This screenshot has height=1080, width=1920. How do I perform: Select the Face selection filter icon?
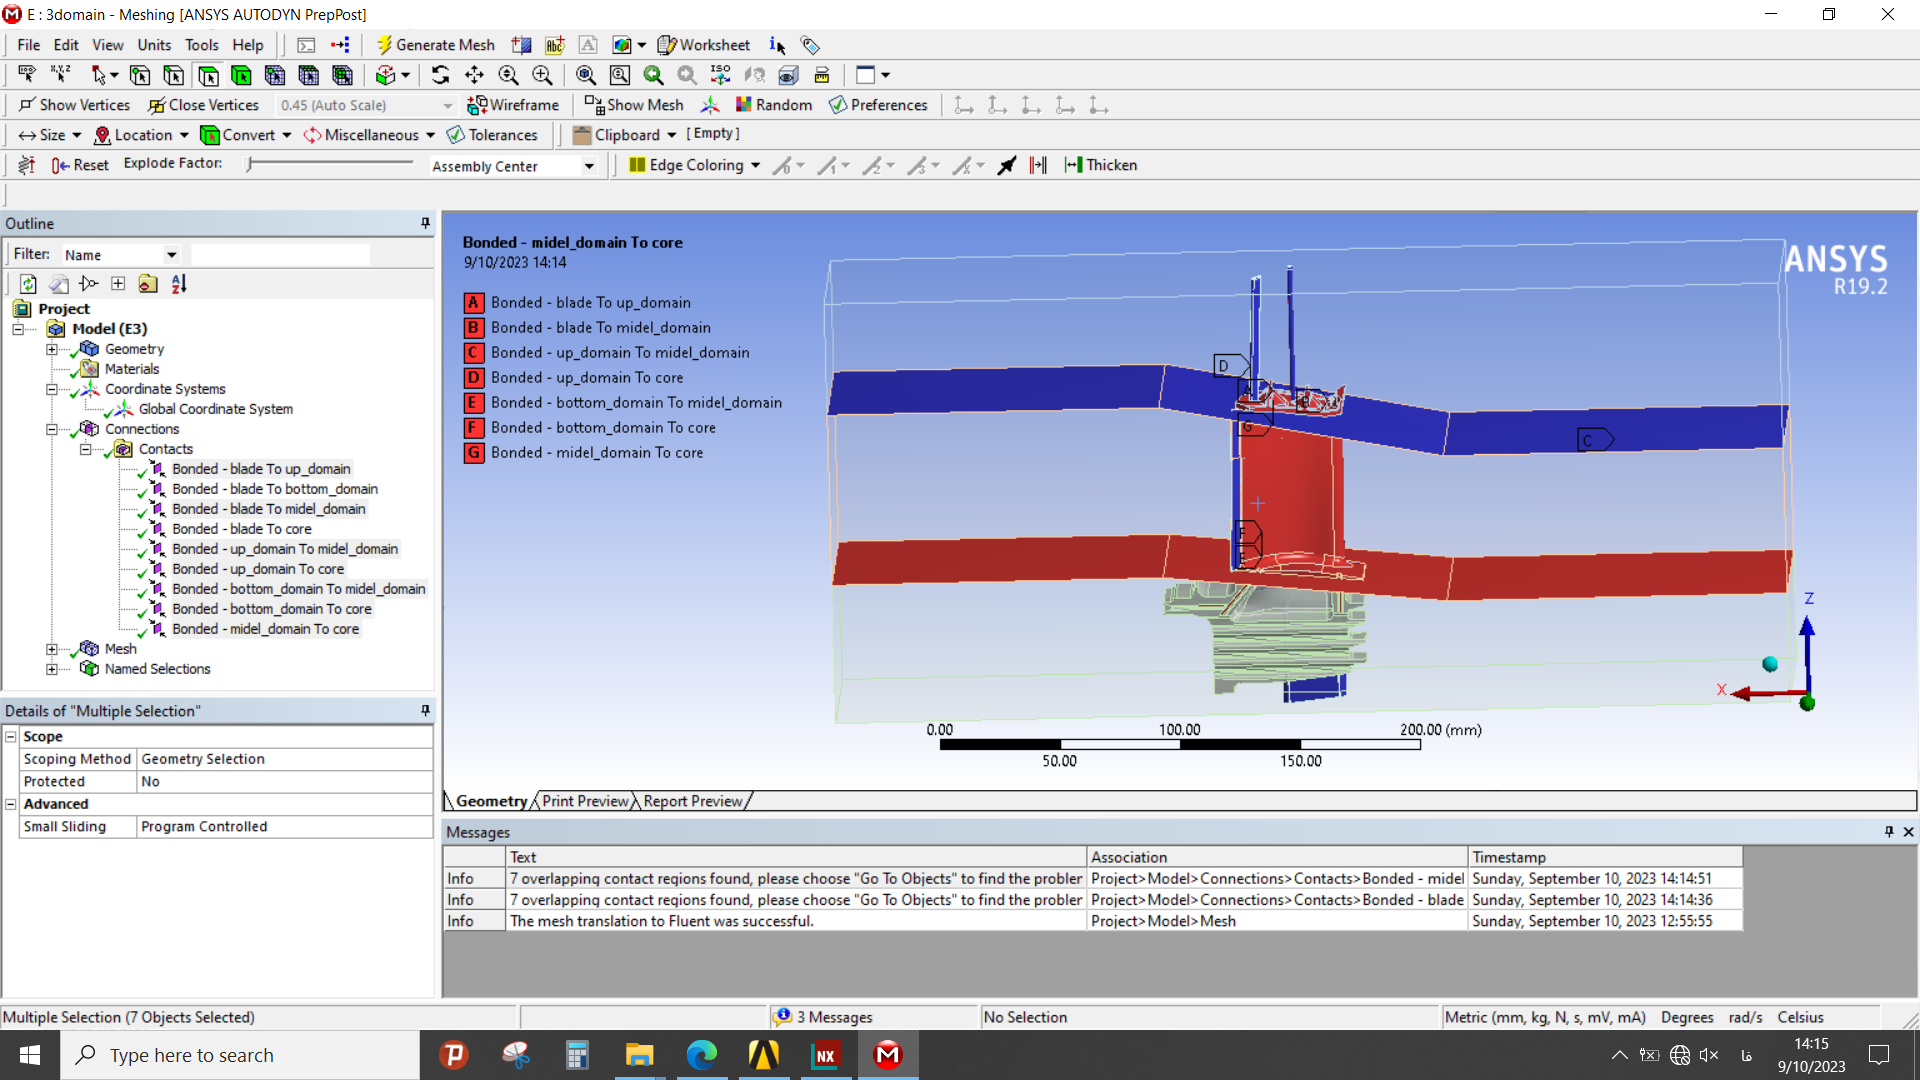[208, 75]
